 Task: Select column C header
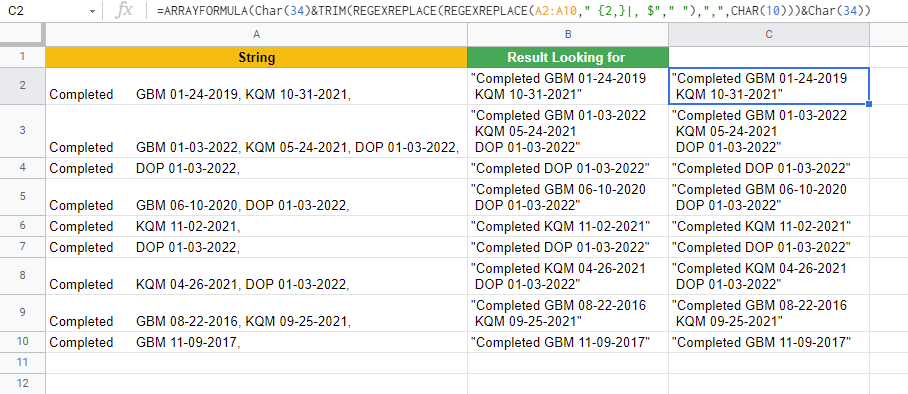[x=769, y=35]
